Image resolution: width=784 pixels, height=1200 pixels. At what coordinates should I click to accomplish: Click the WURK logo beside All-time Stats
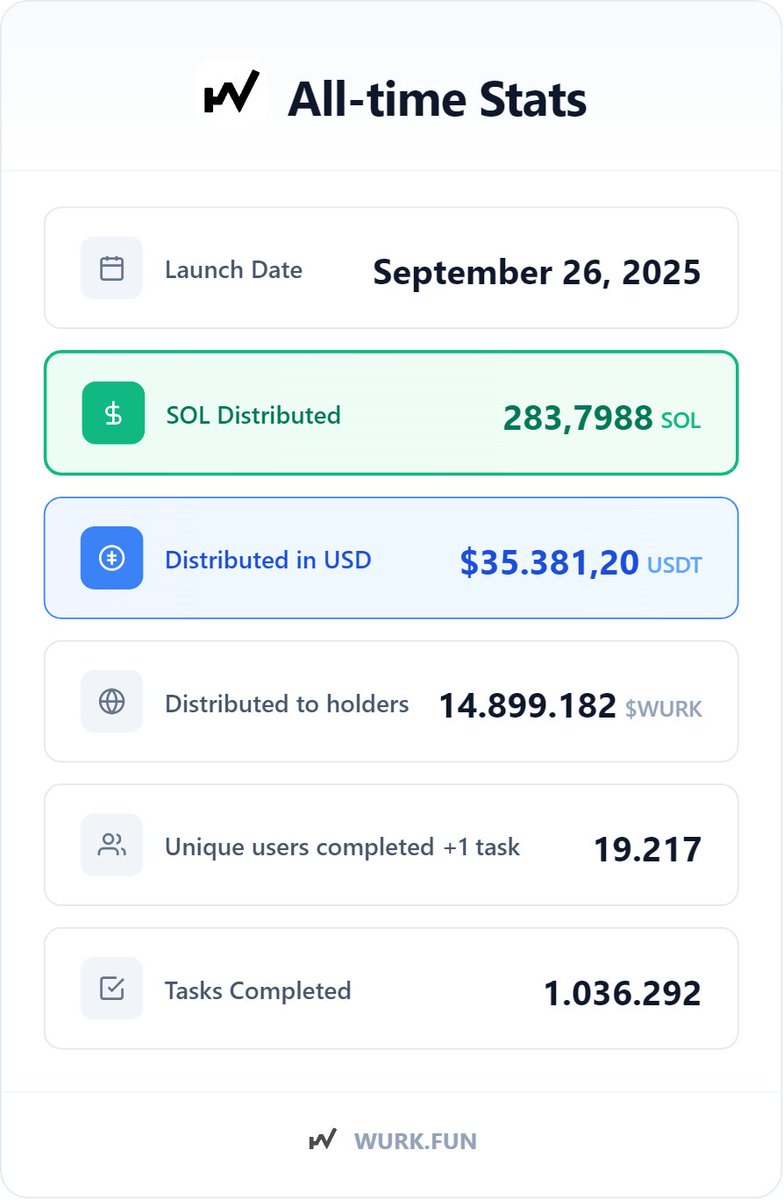click(x=231, y=93)
